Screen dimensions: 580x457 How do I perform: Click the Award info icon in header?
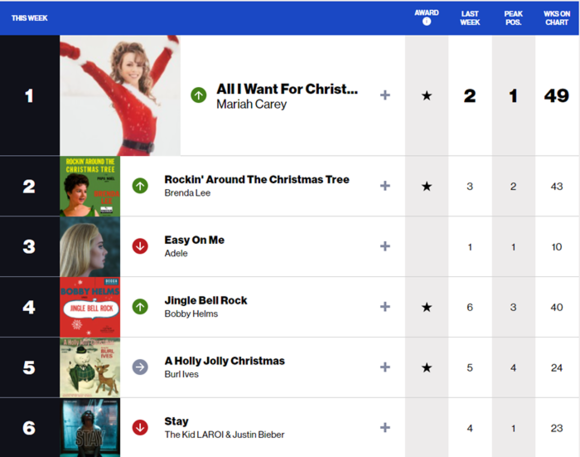426,21
